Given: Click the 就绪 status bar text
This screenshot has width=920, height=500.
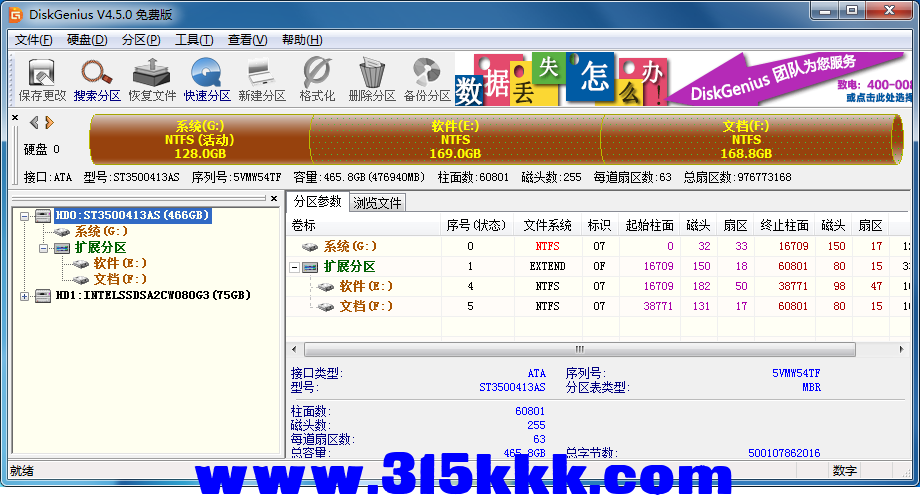Looking at the screenshot, I should pos(22,471).
